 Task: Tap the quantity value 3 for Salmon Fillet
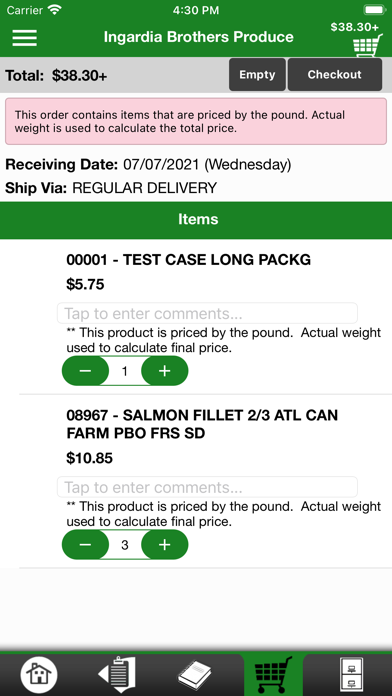125,545
